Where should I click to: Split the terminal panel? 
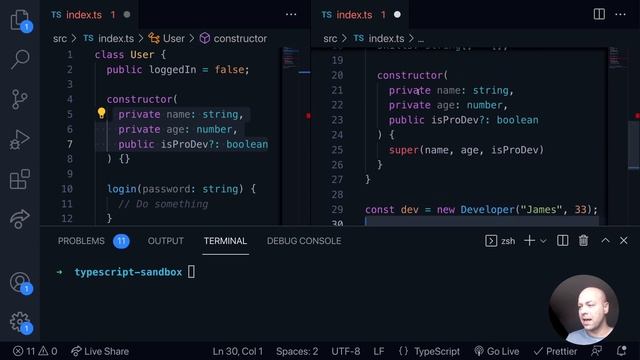pyautogui.click(x=562, y=241)
